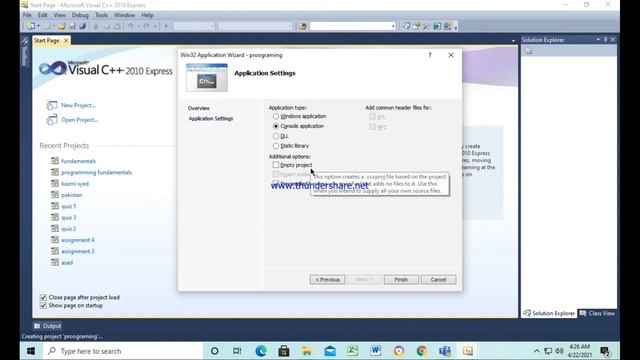Click the Open Project icon on Start Page
640x360 pixels.
52,120
